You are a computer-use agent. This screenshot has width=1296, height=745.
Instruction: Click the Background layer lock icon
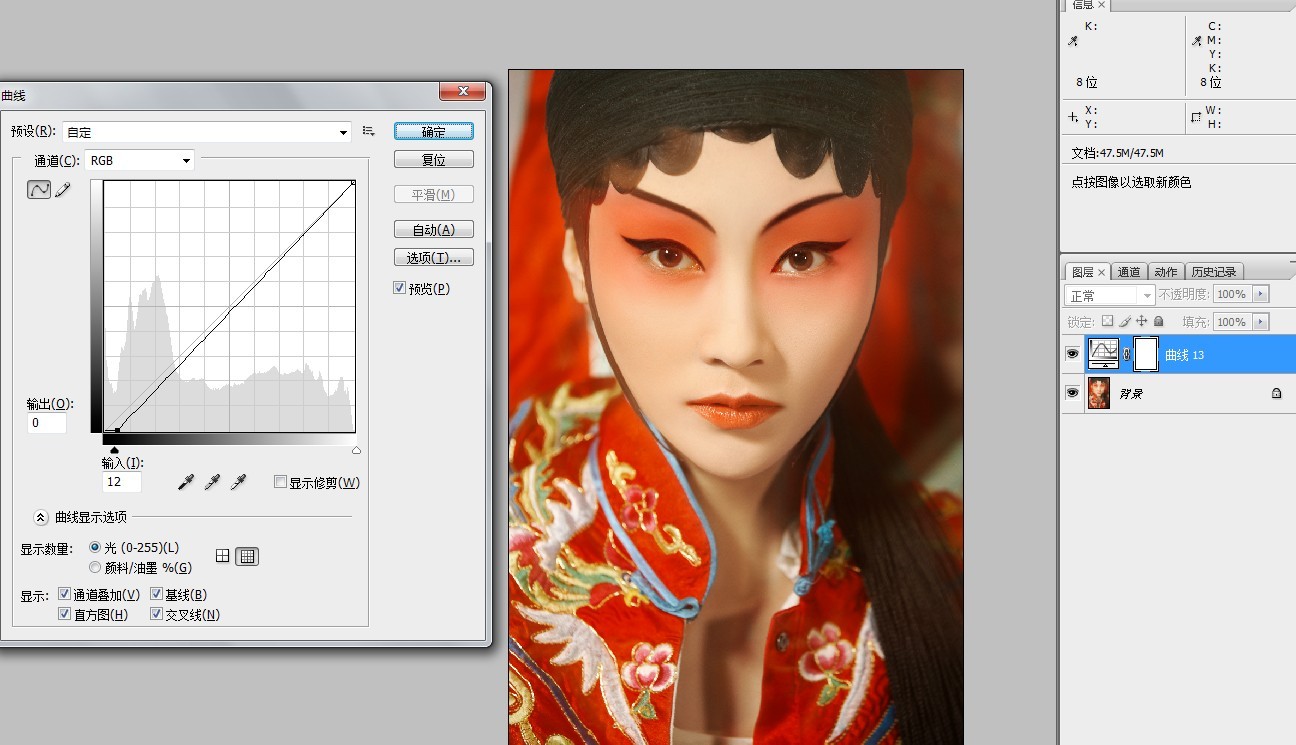tap(1277, 394)
